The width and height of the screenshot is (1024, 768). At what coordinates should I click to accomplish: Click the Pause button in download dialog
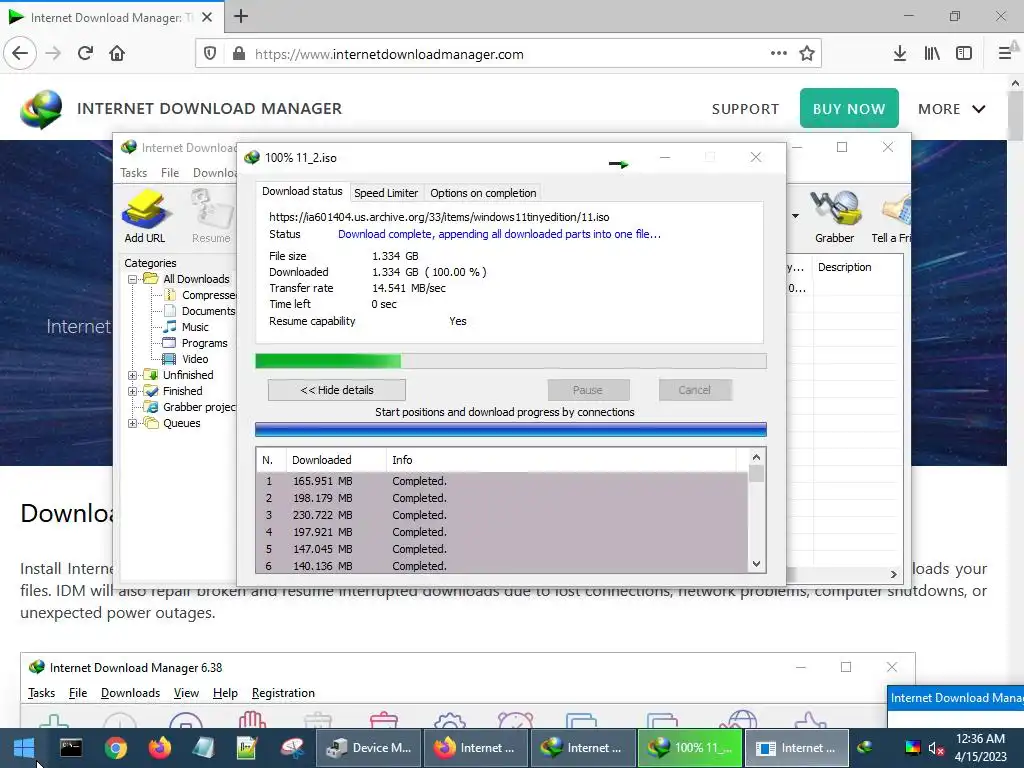[588, 390]
